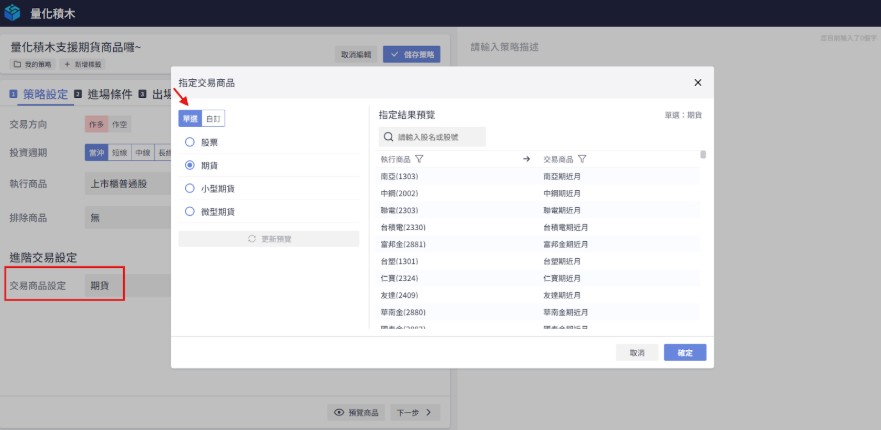Click the folder icon for 我的策略
Viewport: 881px width, 430px height.
pyautogui.click(x=17, y=64)
